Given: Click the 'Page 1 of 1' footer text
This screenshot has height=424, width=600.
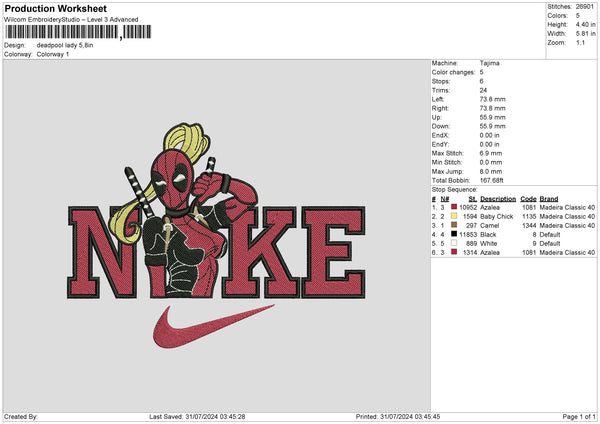Looking at the screenshot, I should (579, 416).
